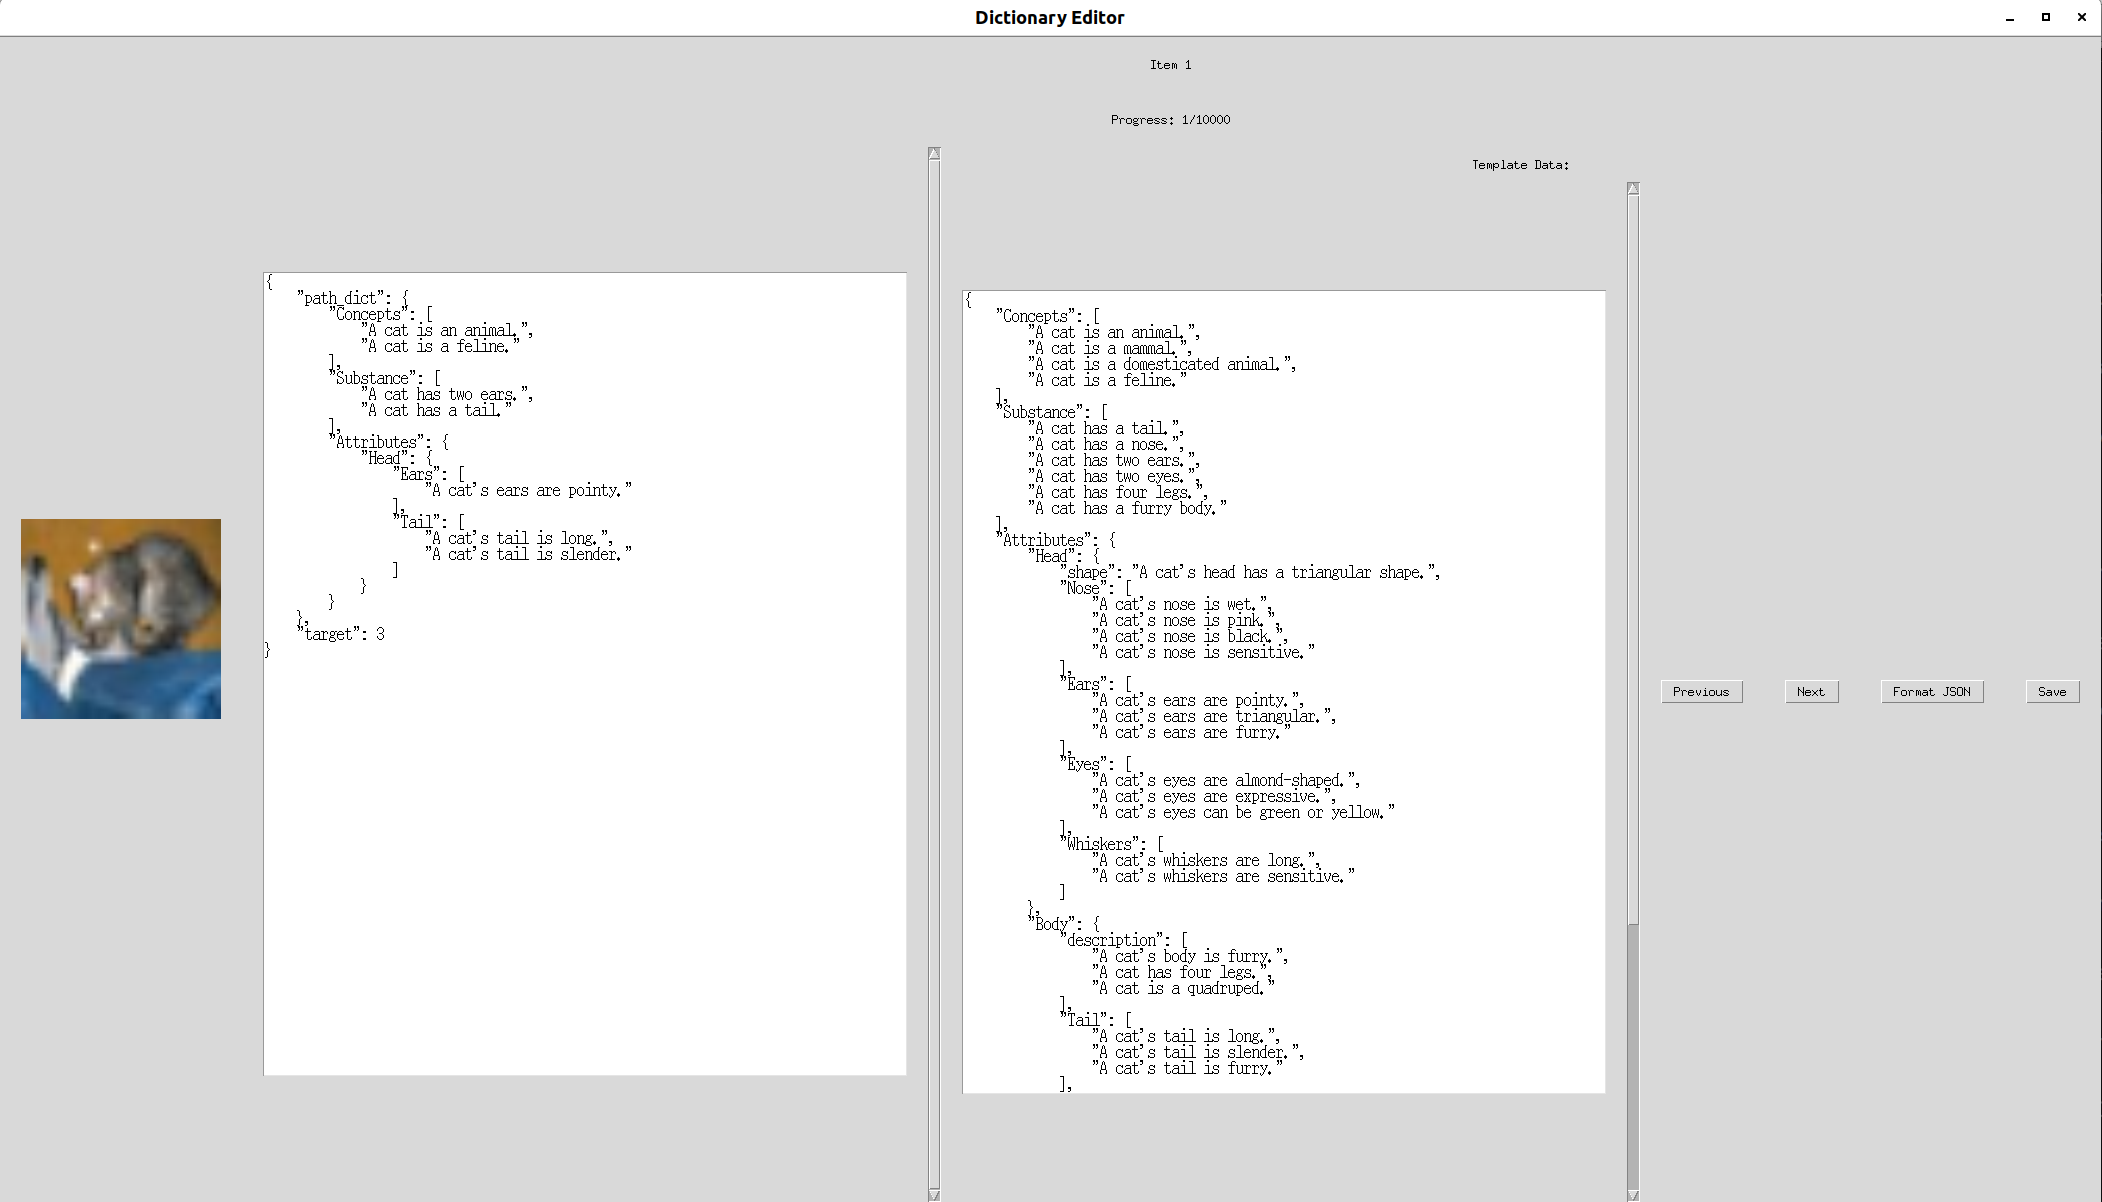Viewport: 2102px width, 1202px height.
Task: Click the Template Data label
Action: click(1519, 165)
